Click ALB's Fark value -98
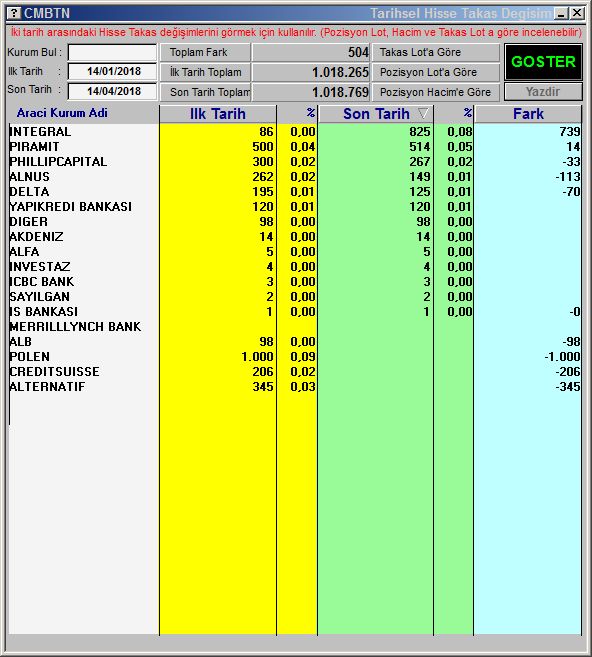Viewport: 592px width, 657px height. tap(571, 342)
